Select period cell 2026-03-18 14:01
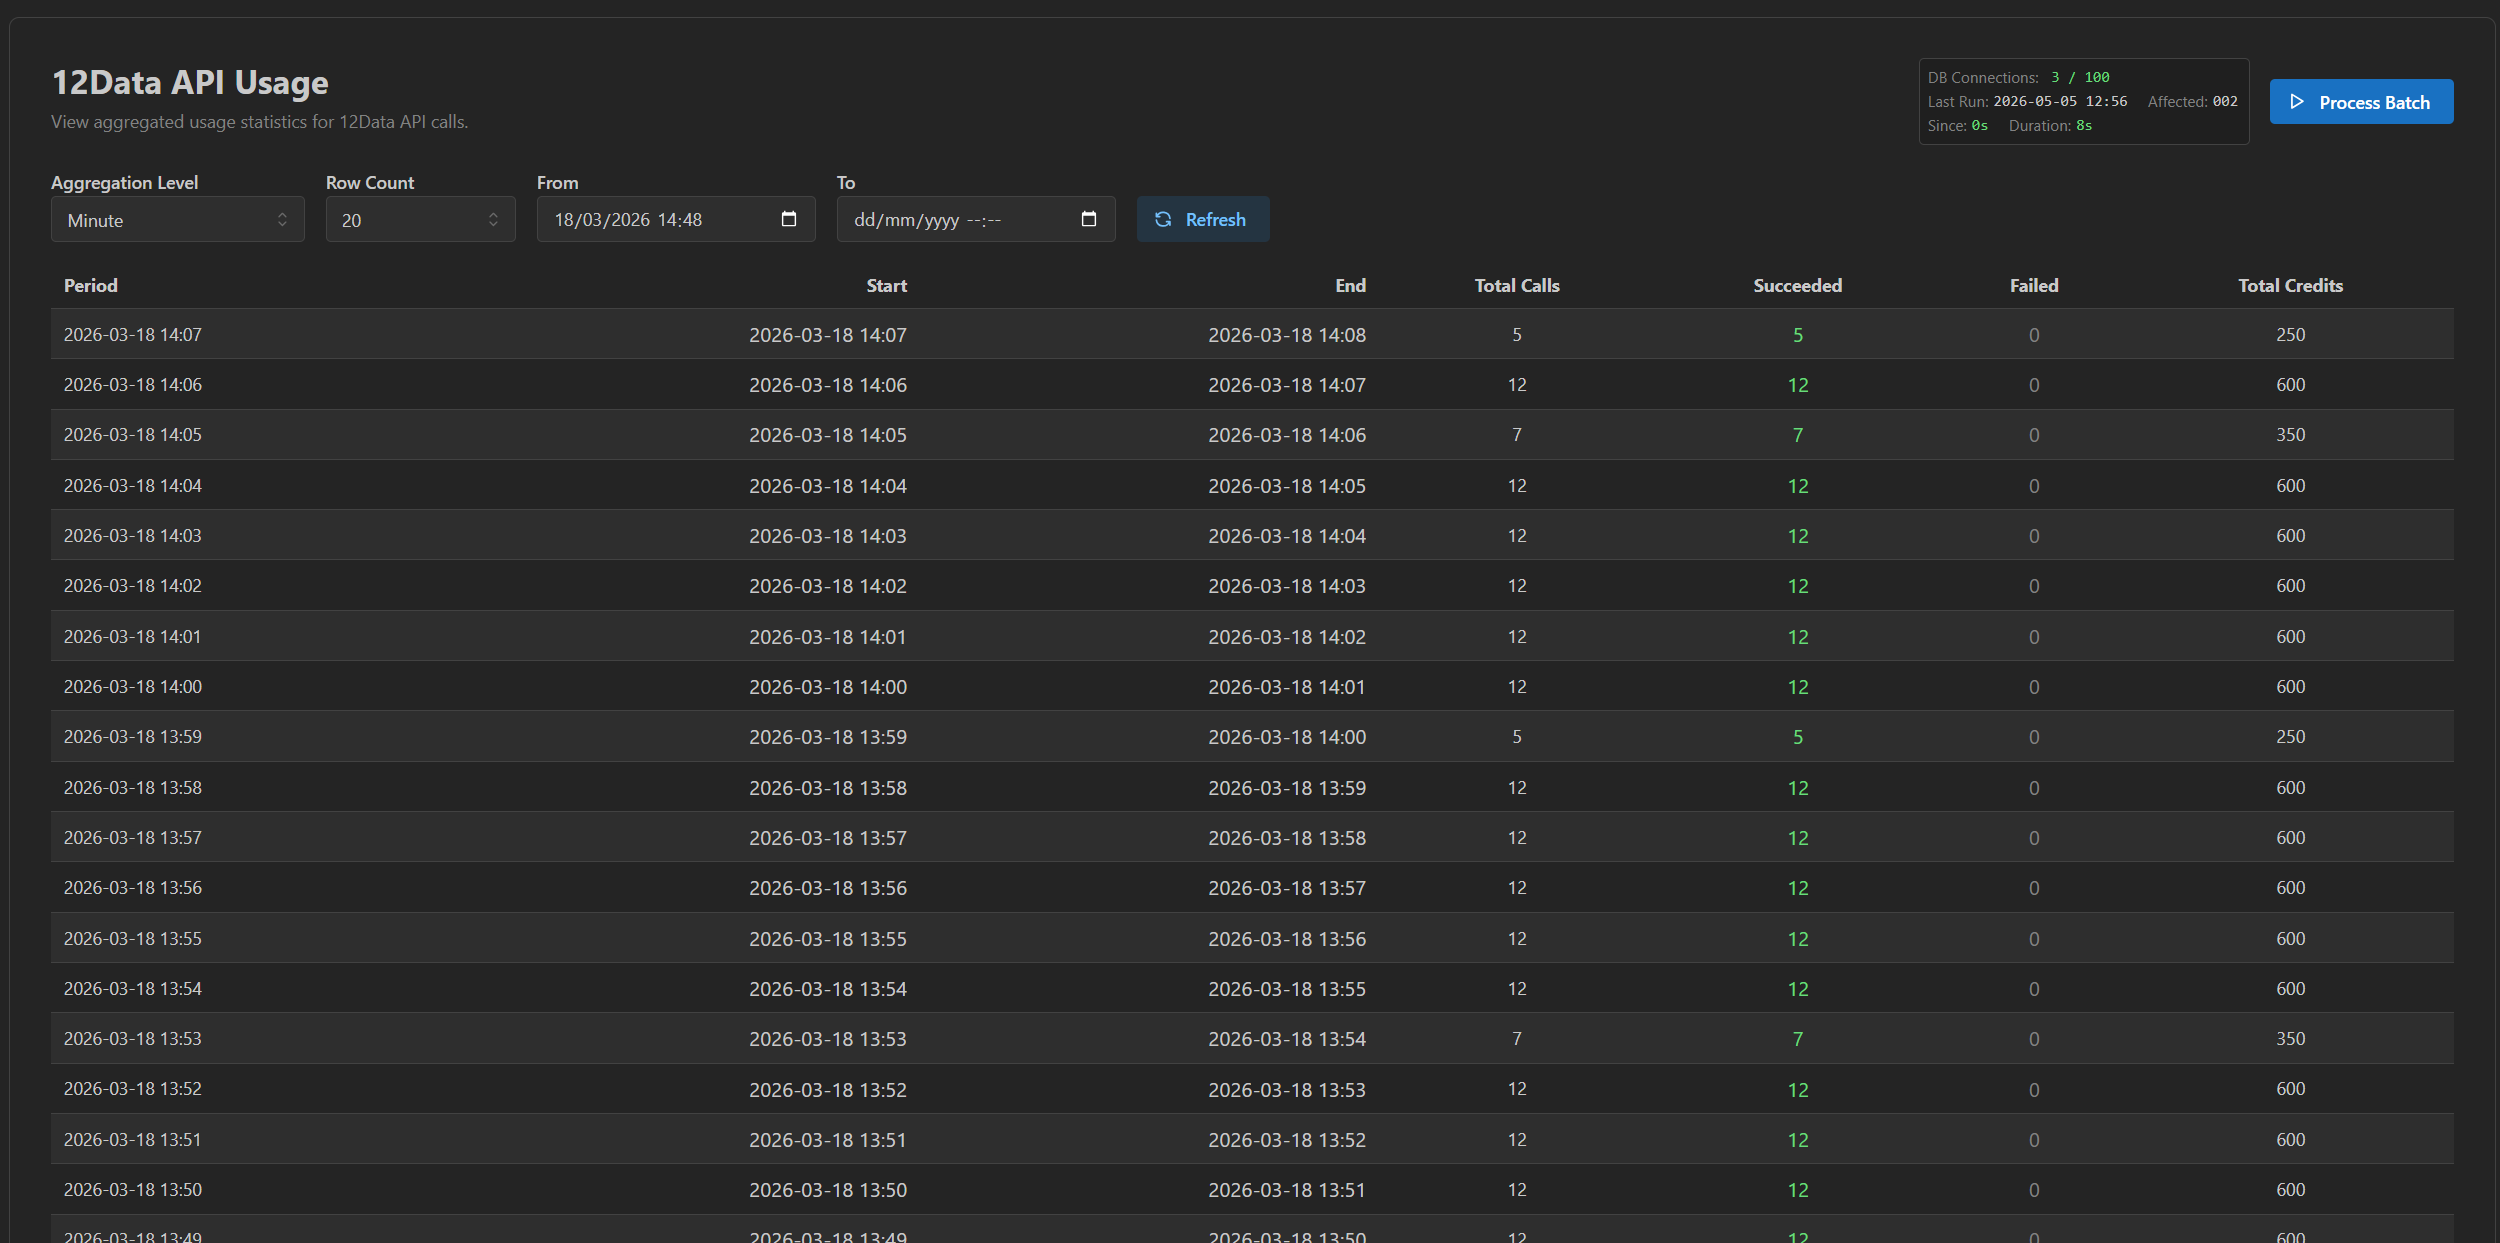This screenshot has height=1243, width=2500. coord(133,637)
